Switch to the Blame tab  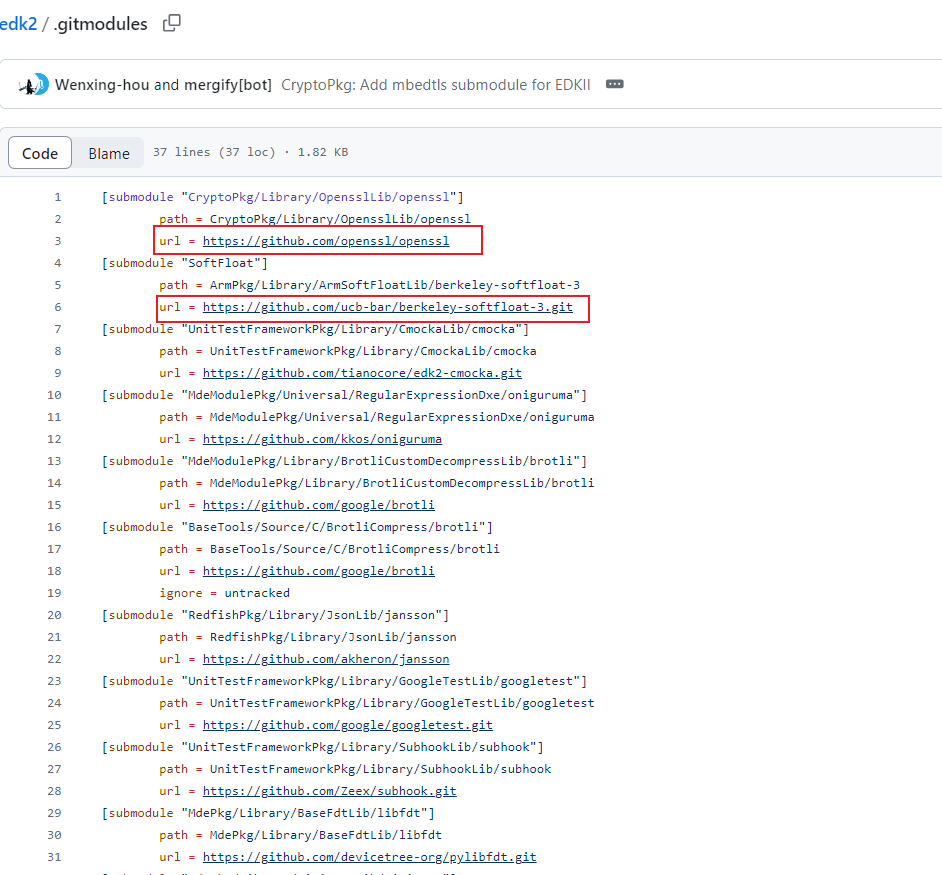click(109, 153)
